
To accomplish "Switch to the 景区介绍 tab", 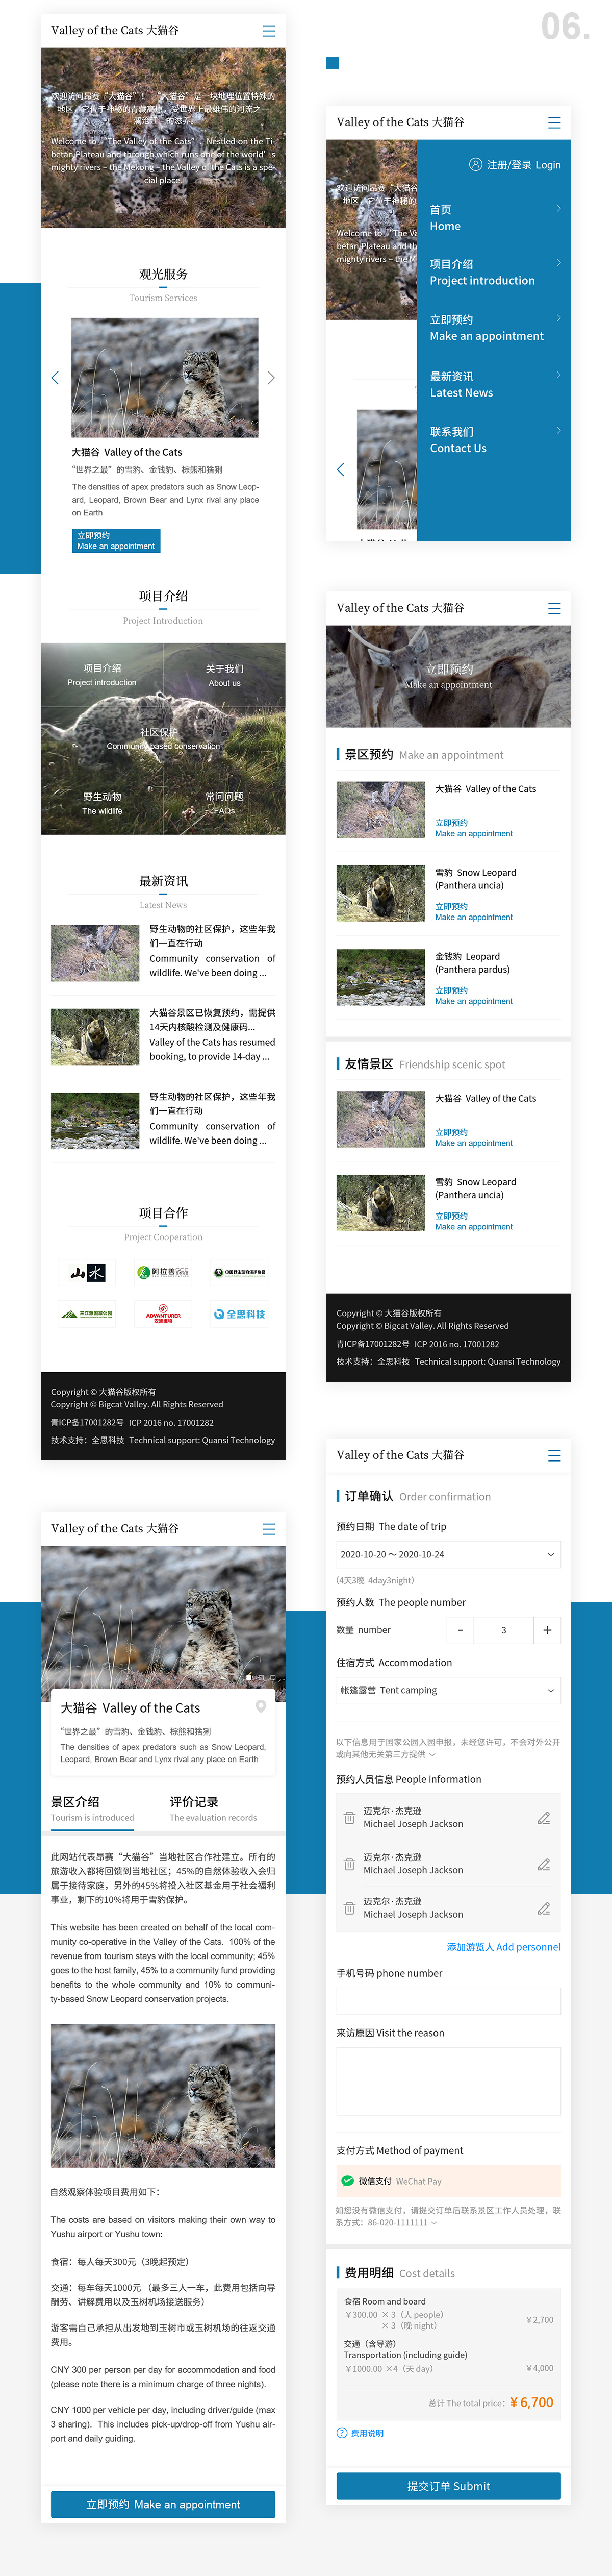I will pyautogui.click(x=92, y=1808).
